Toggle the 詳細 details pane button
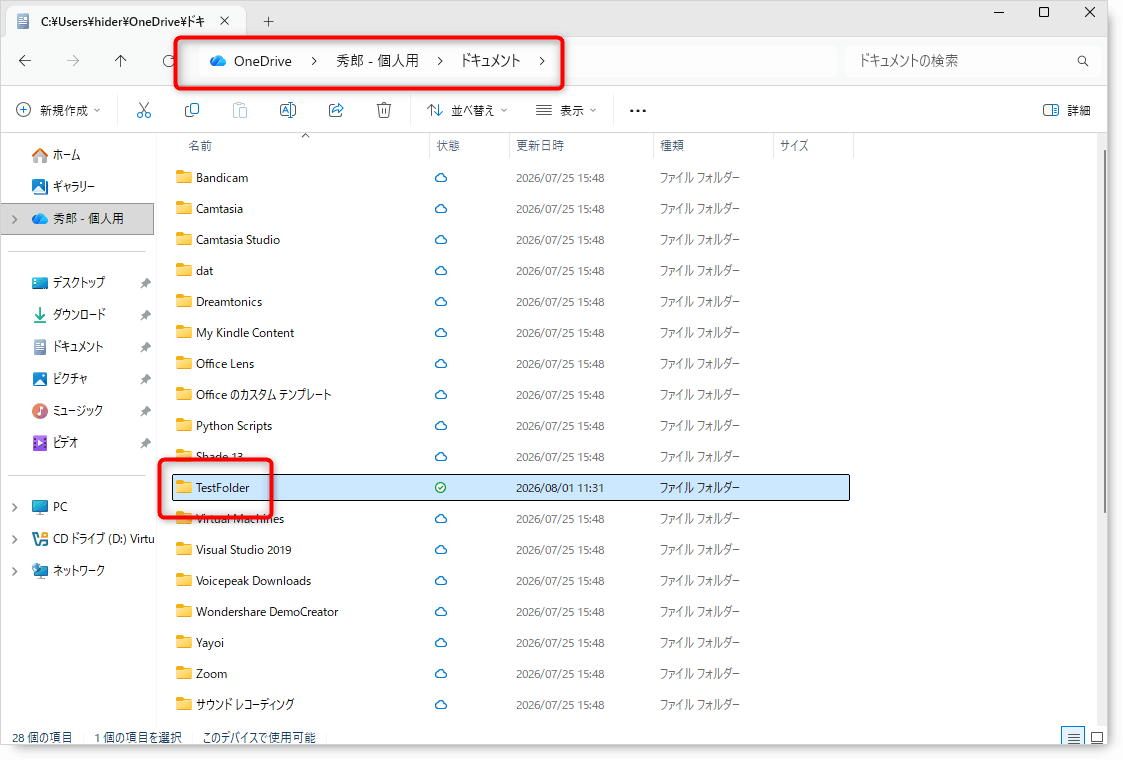This screenshot has height=760, width=1123. click(x=1066, y=110)
